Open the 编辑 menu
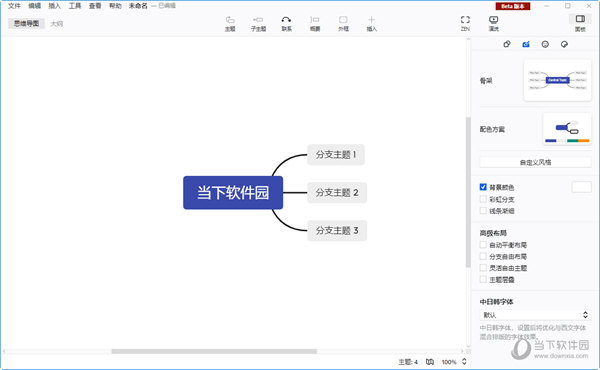The image size is (600, 370). (x=34, y=6)
